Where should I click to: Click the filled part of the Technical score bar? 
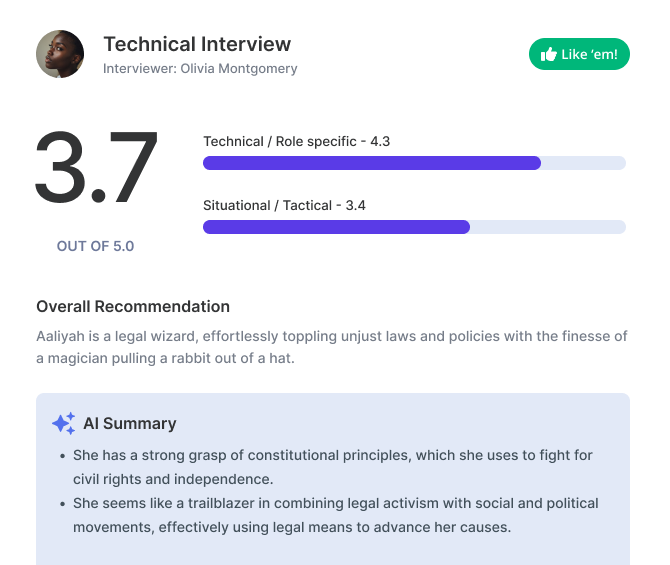pyautogui.click(x=371, y=163)
